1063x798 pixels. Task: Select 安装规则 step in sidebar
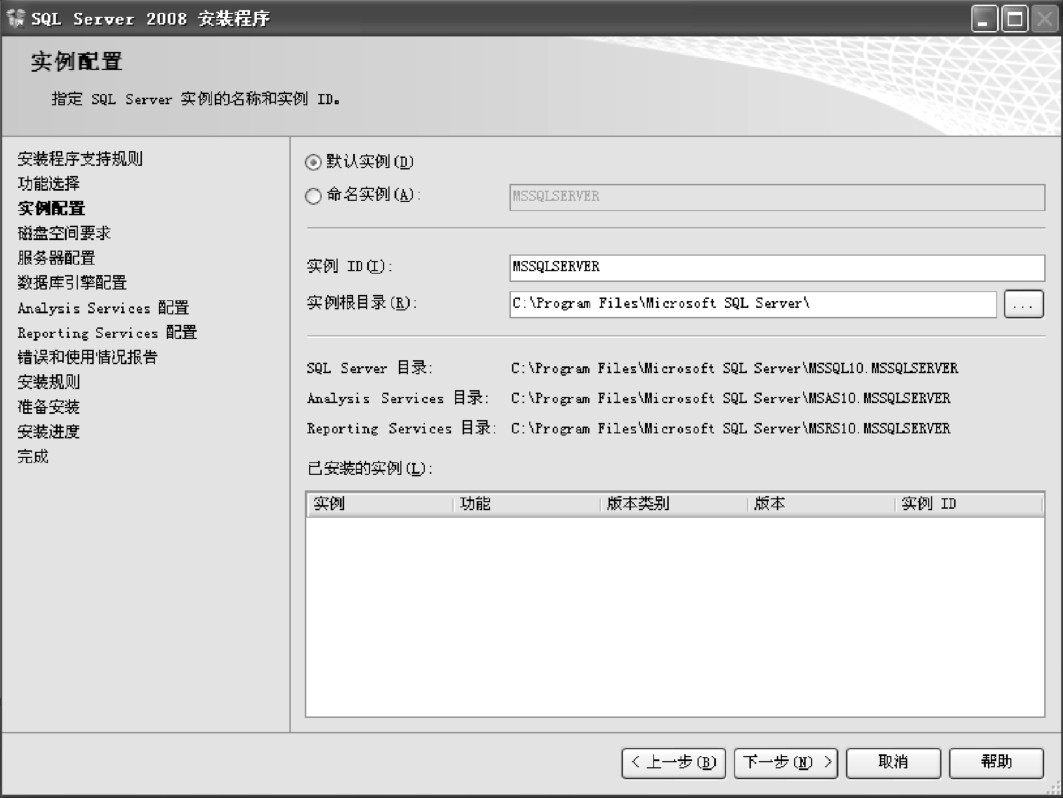tap(49, 382)
